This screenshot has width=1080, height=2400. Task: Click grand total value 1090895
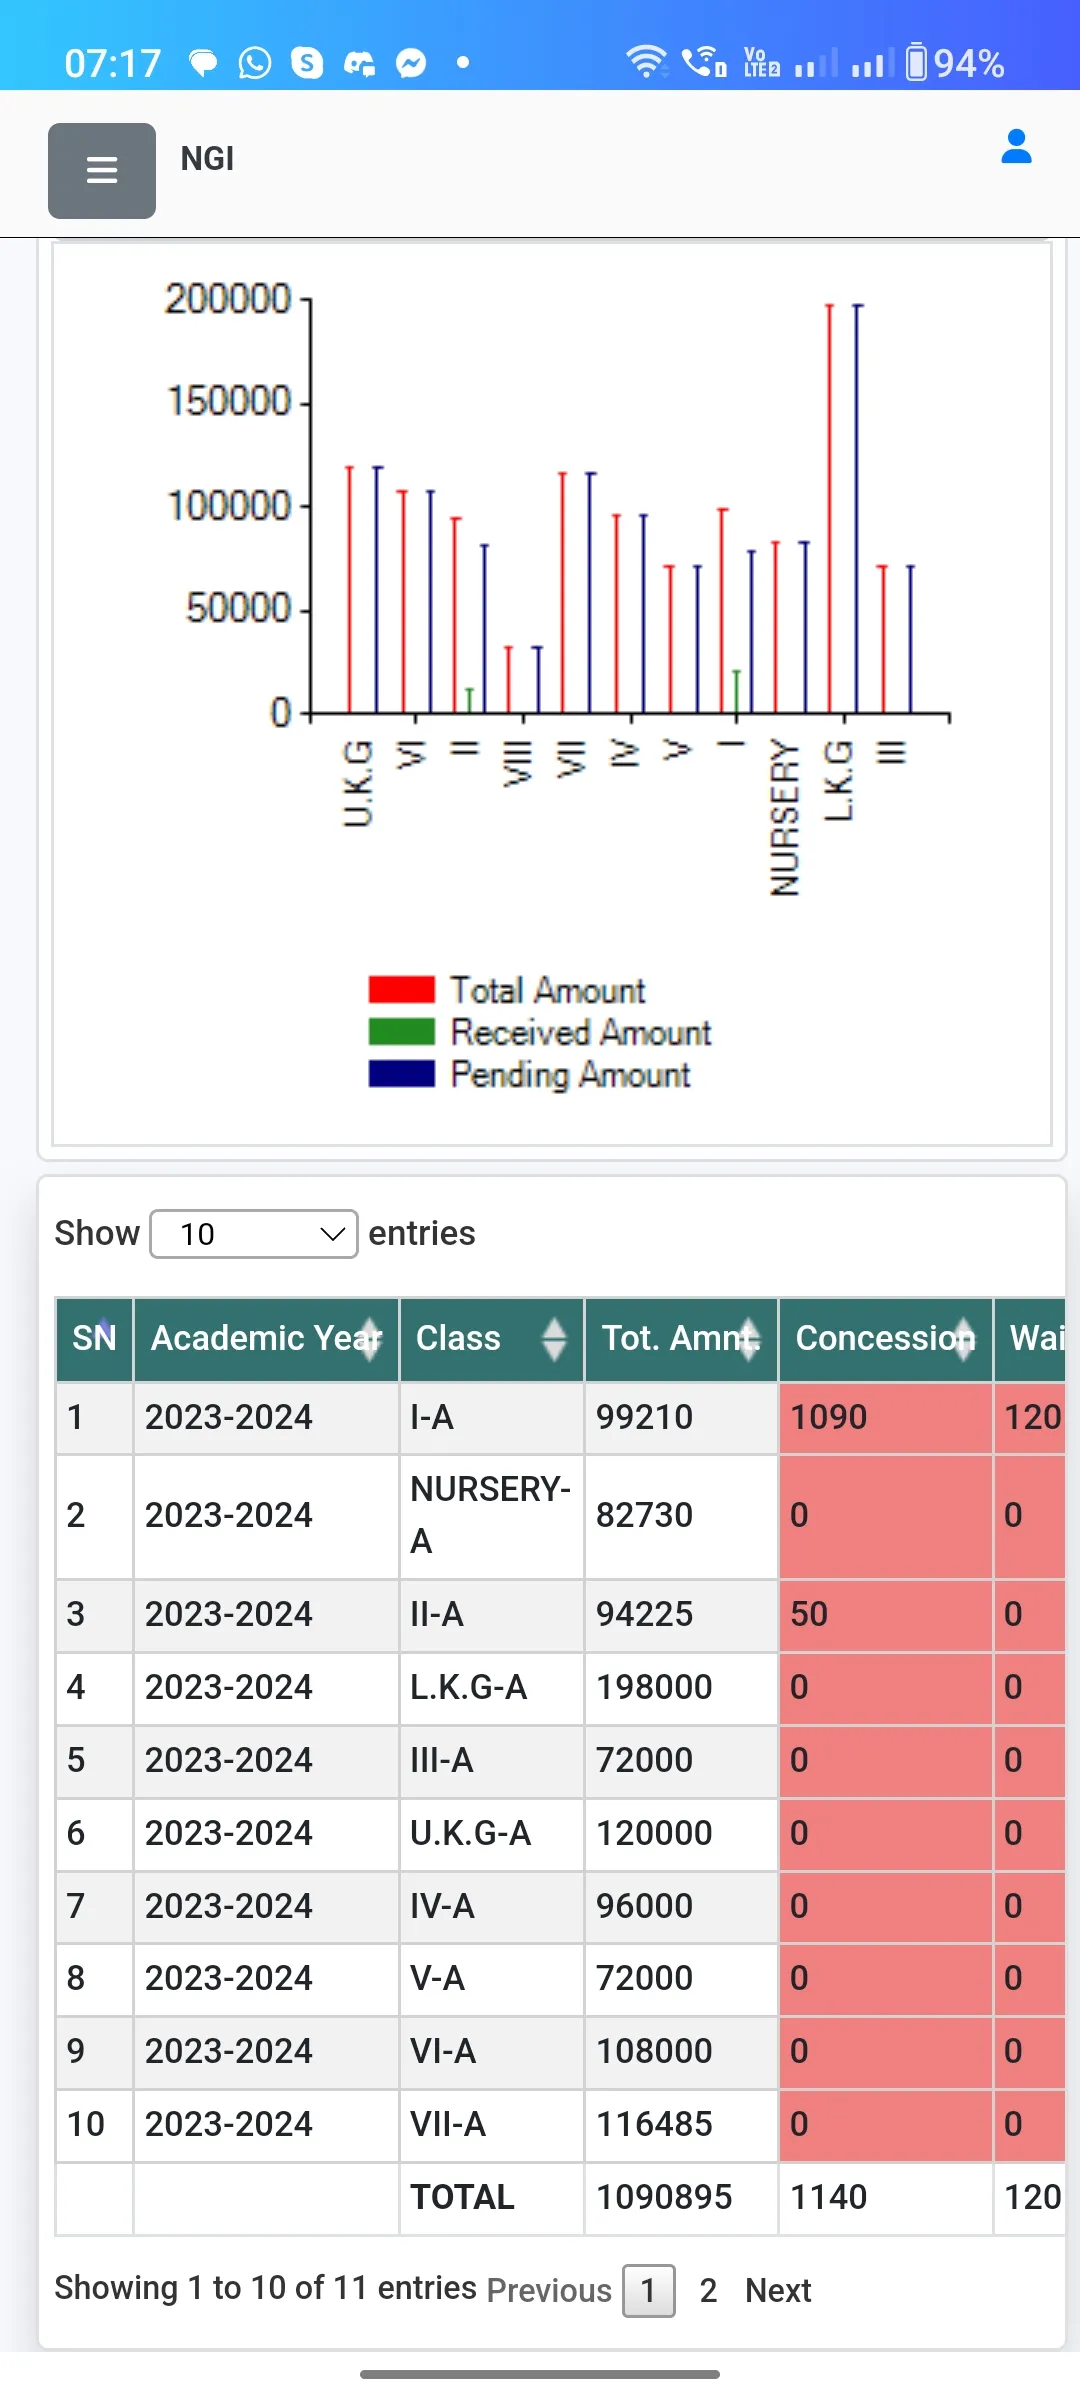point(664,2197)
